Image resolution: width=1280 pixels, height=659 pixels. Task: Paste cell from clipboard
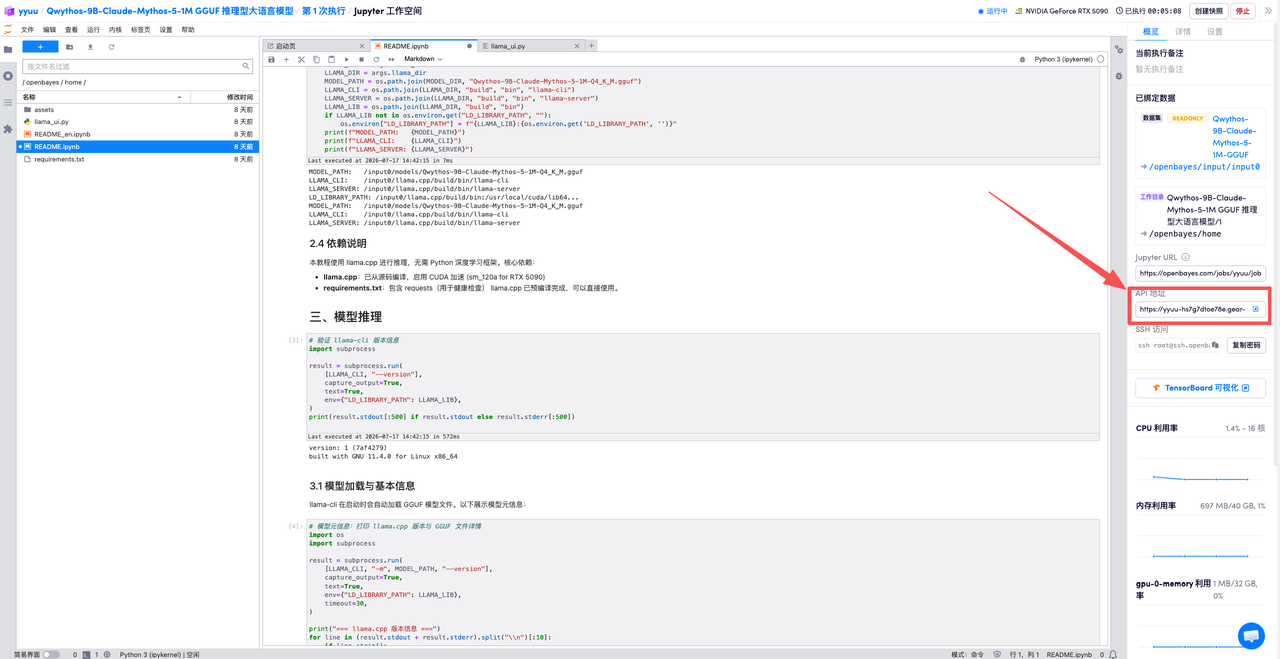click(x=331, y=59)
